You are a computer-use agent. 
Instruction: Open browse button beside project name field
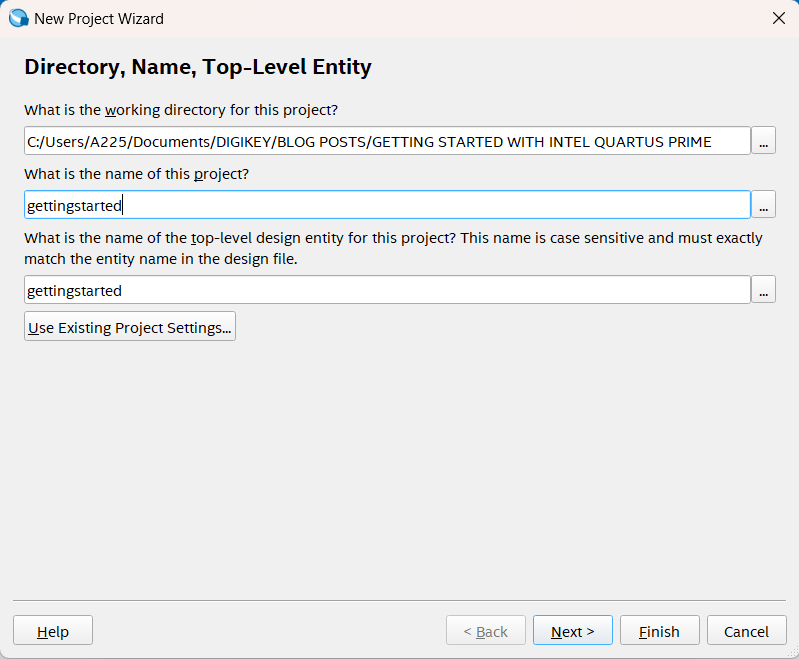pyautogui.click(x=763, y=205)
